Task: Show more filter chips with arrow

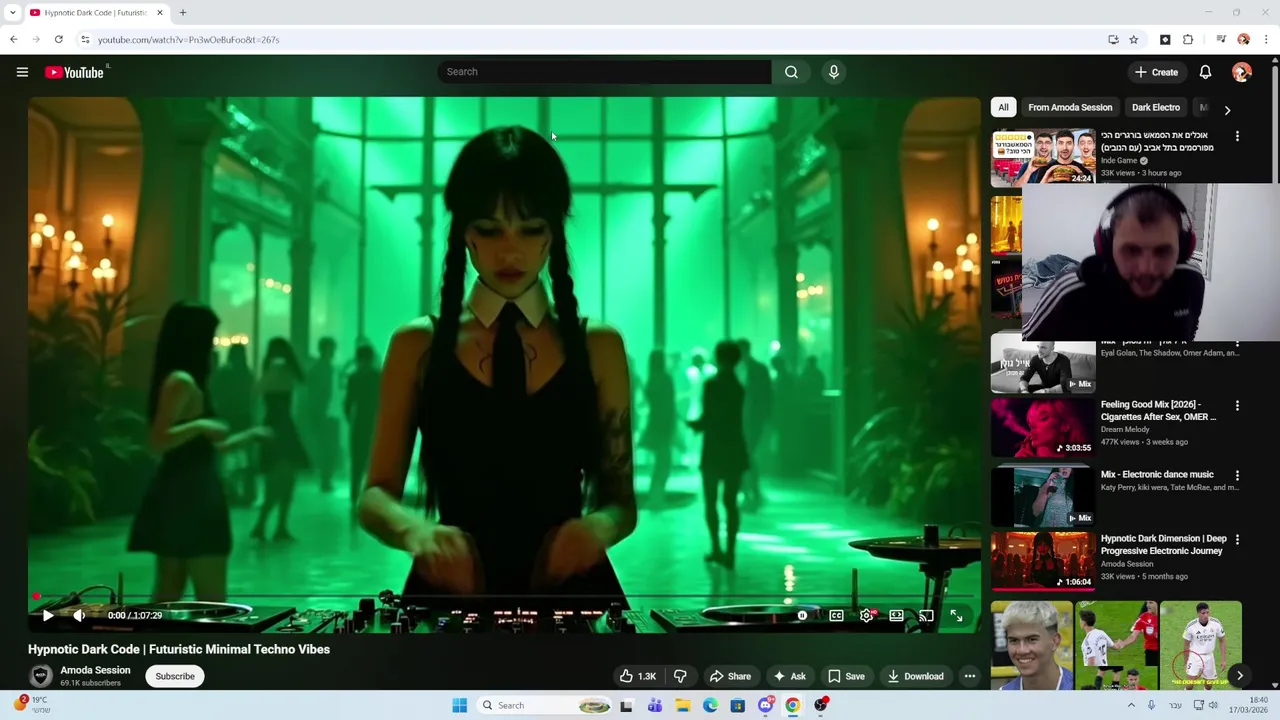Action: point(1227,109)
